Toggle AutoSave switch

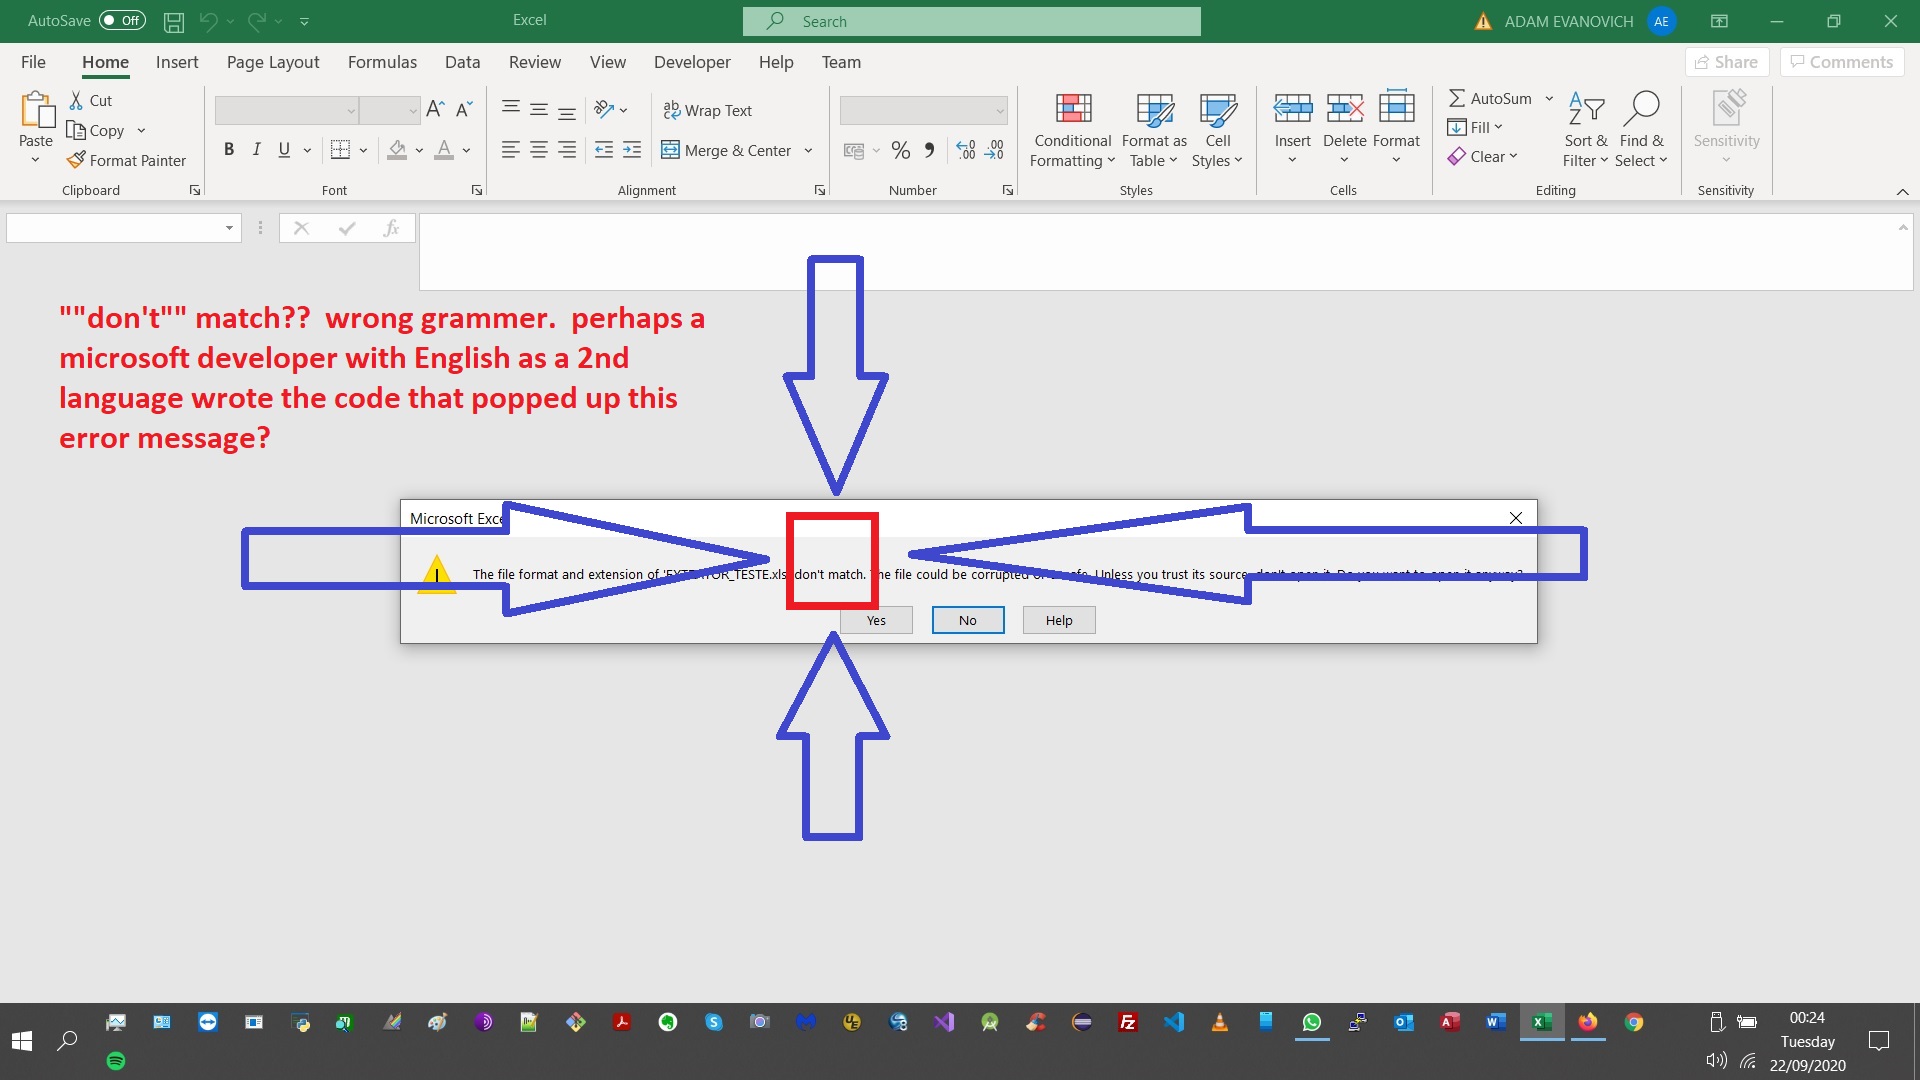(x=122, y=21)
